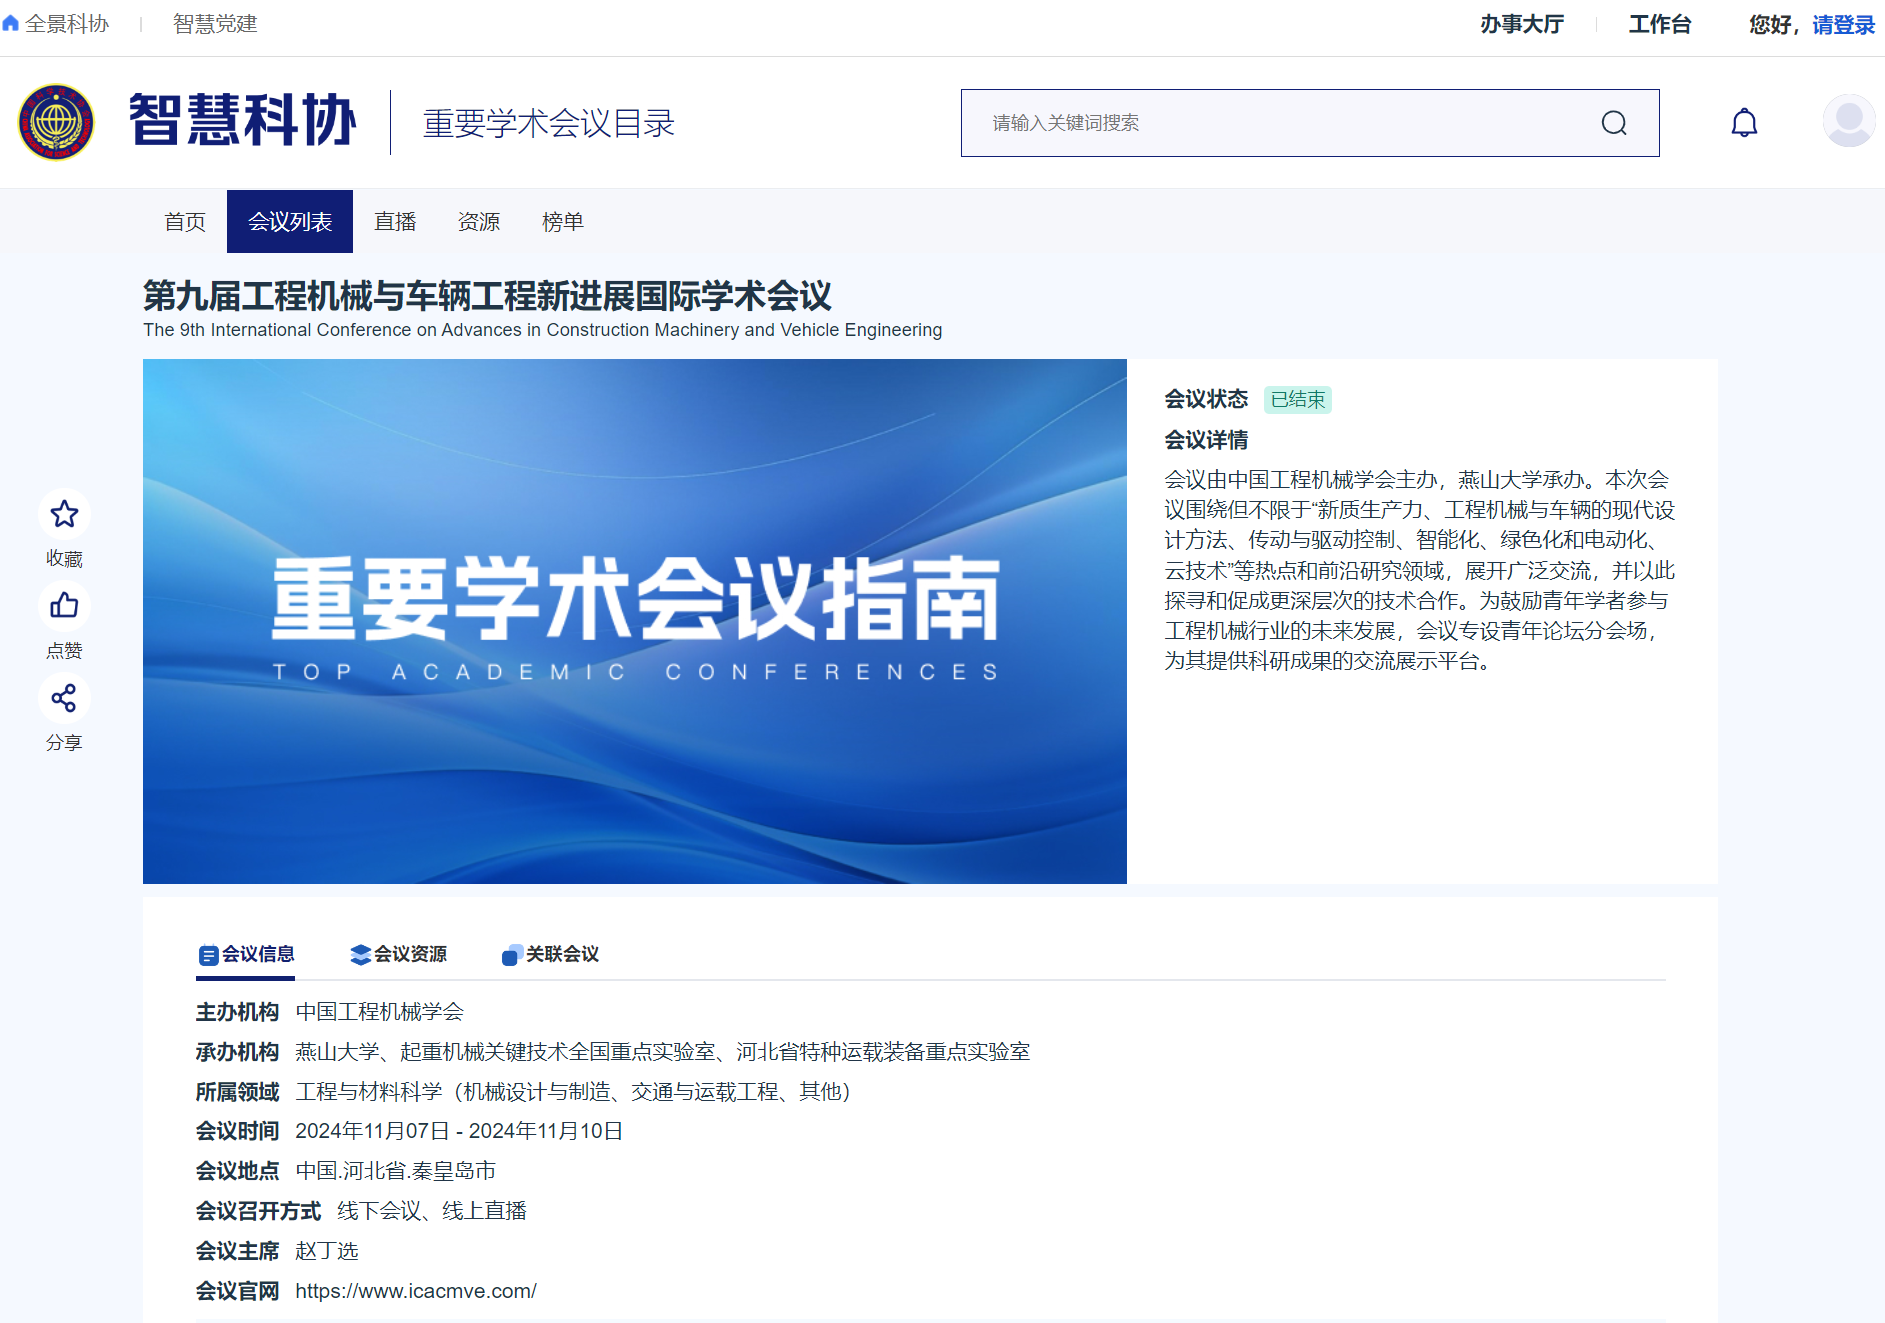Click 线下会议、线上直播 format text

pos(432,1211)
